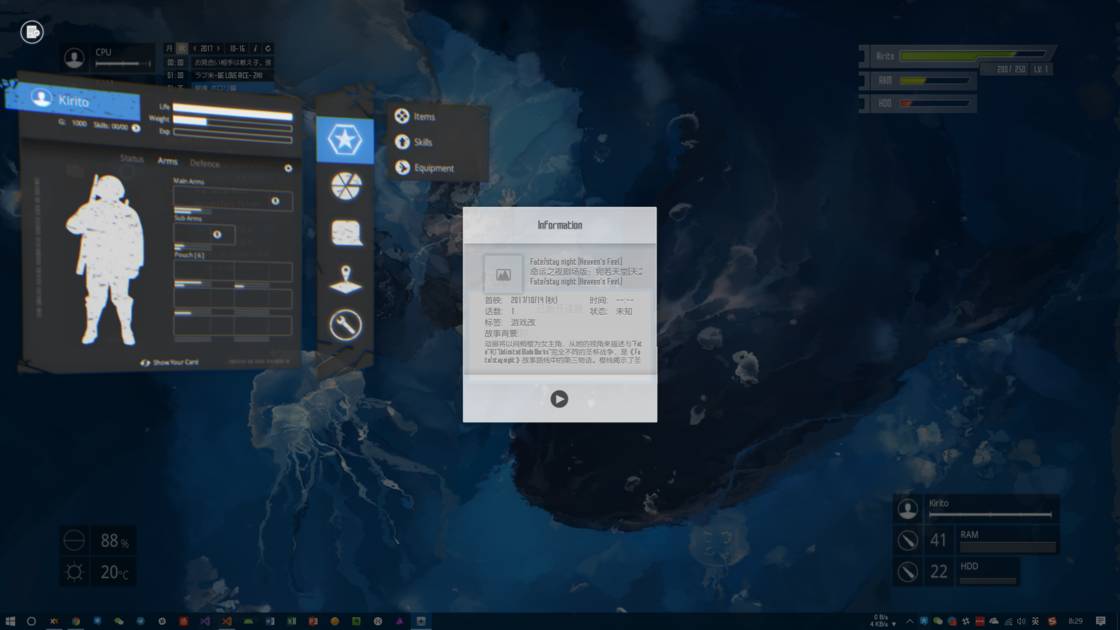Expand the arrow next to Skills counter

pyautogui.click(x=136, y=127)
